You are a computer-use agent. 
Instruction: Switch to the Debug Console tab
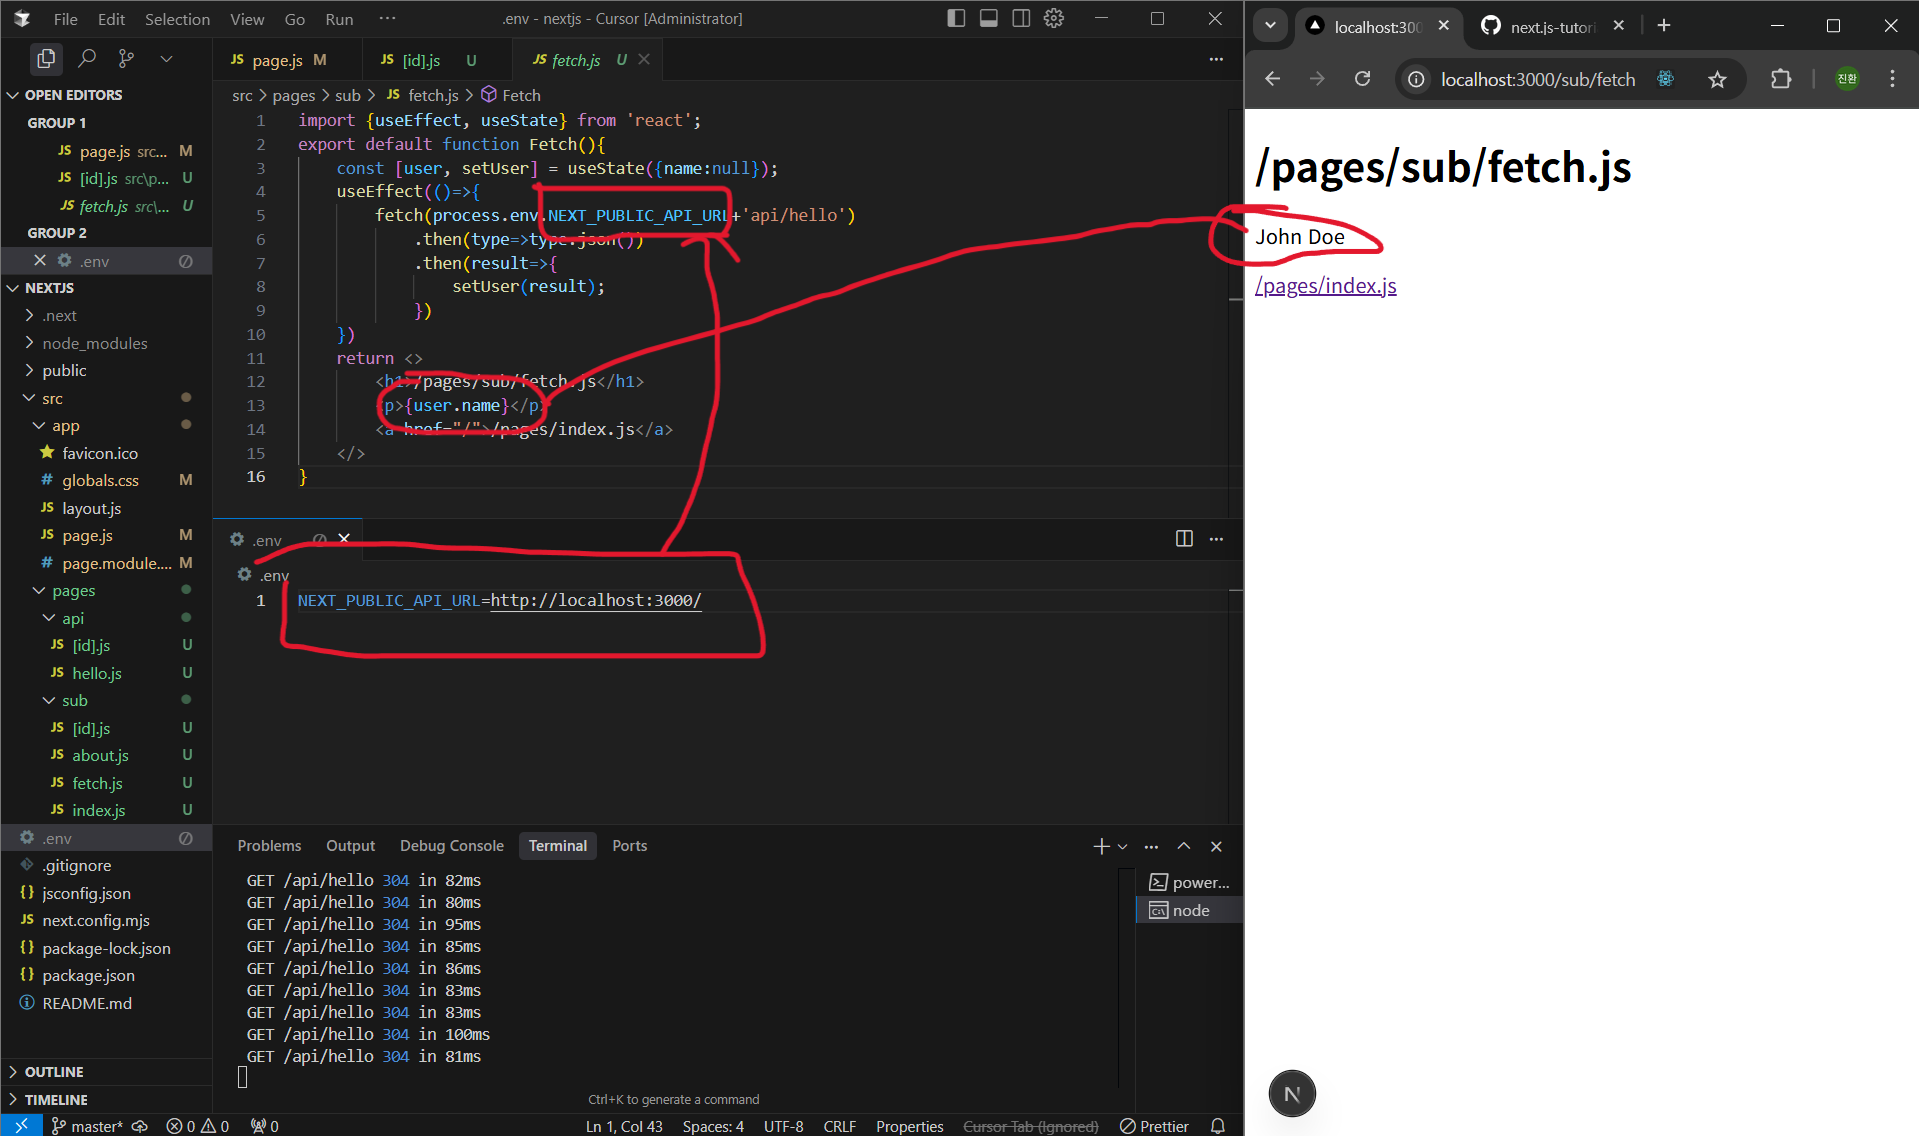451,846
